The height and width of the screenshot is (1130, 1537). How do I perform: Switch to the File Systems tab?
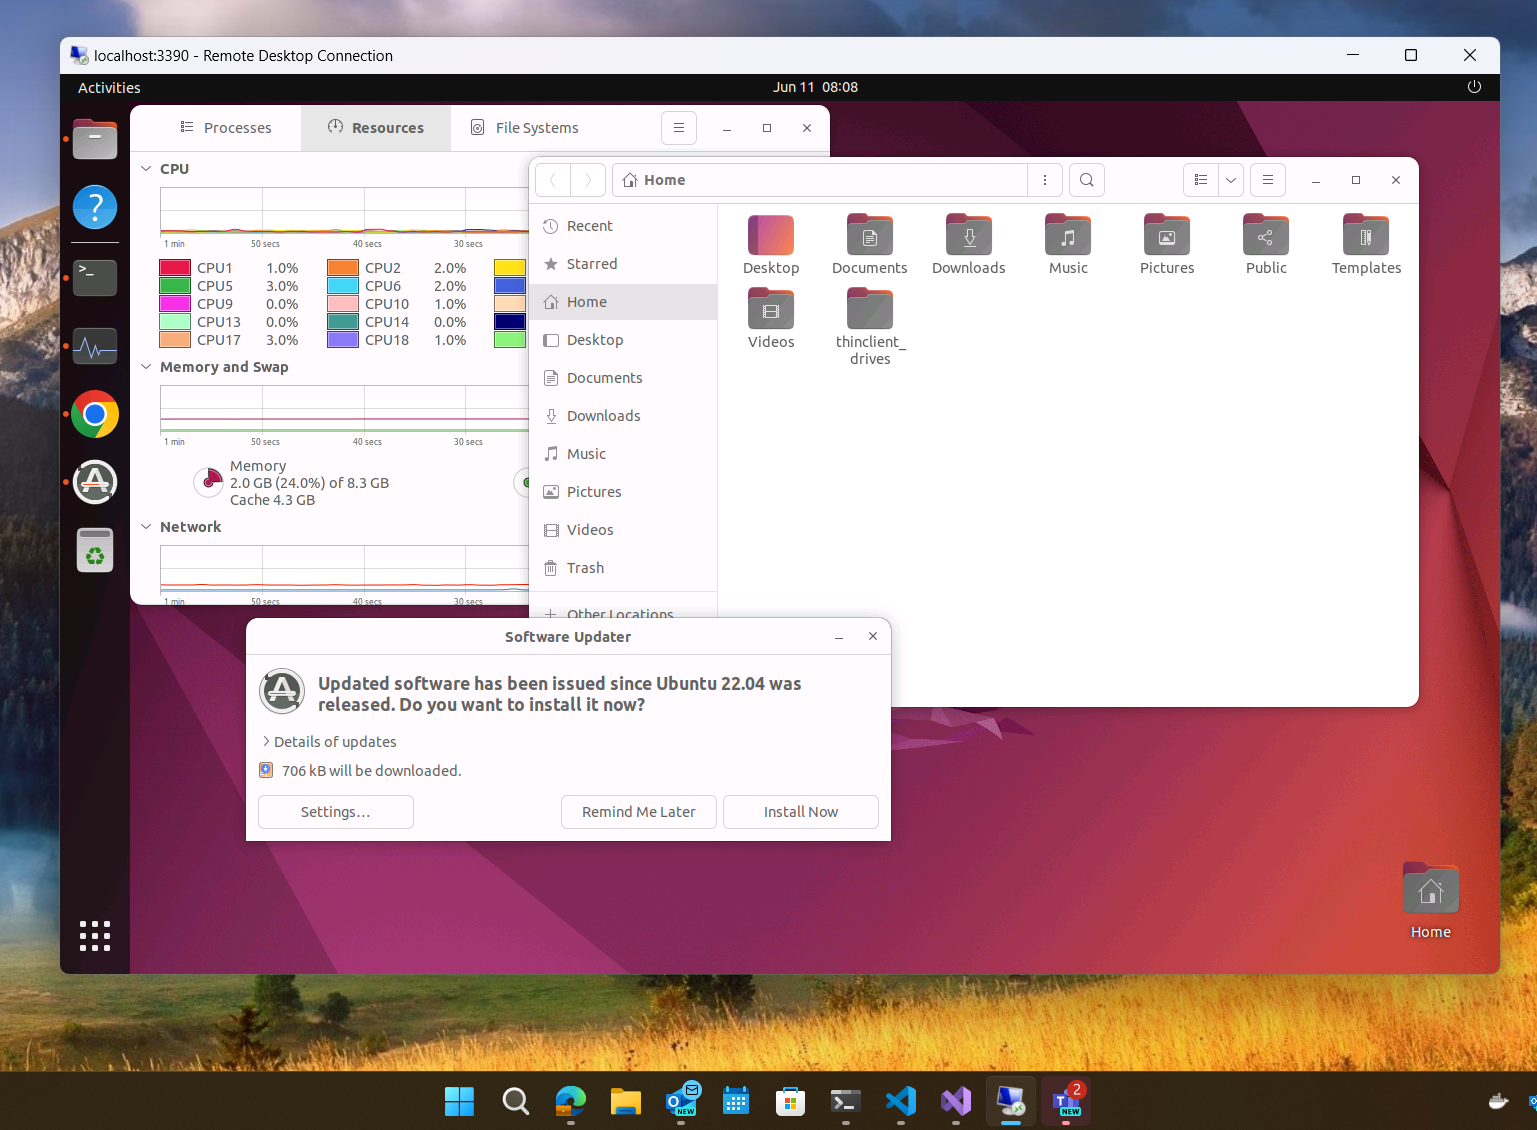pyautogui.click(x=525, y=128)
